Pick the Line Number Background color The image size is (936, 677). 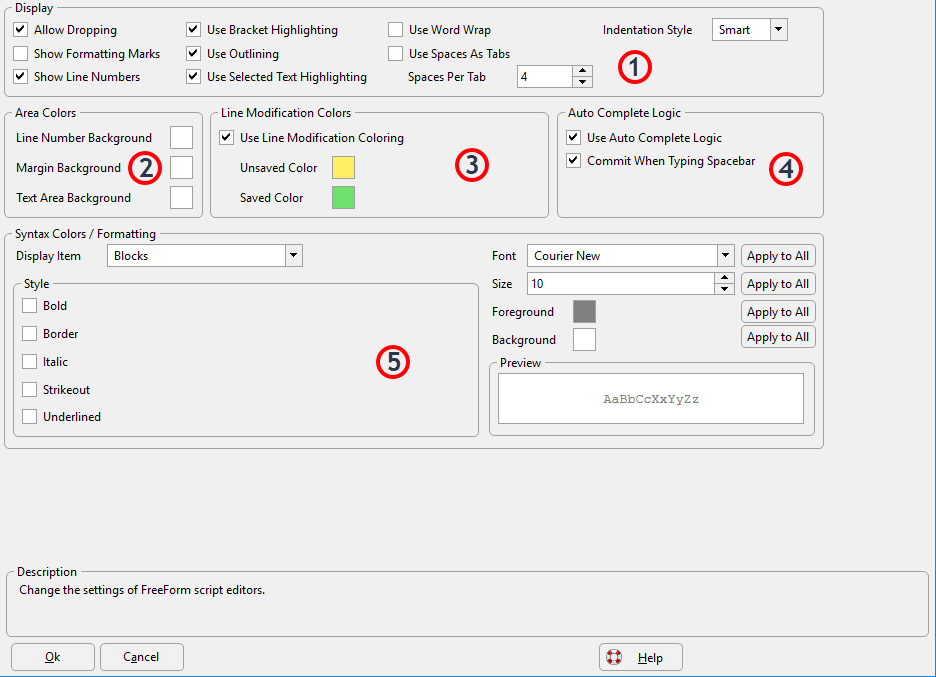181,137
